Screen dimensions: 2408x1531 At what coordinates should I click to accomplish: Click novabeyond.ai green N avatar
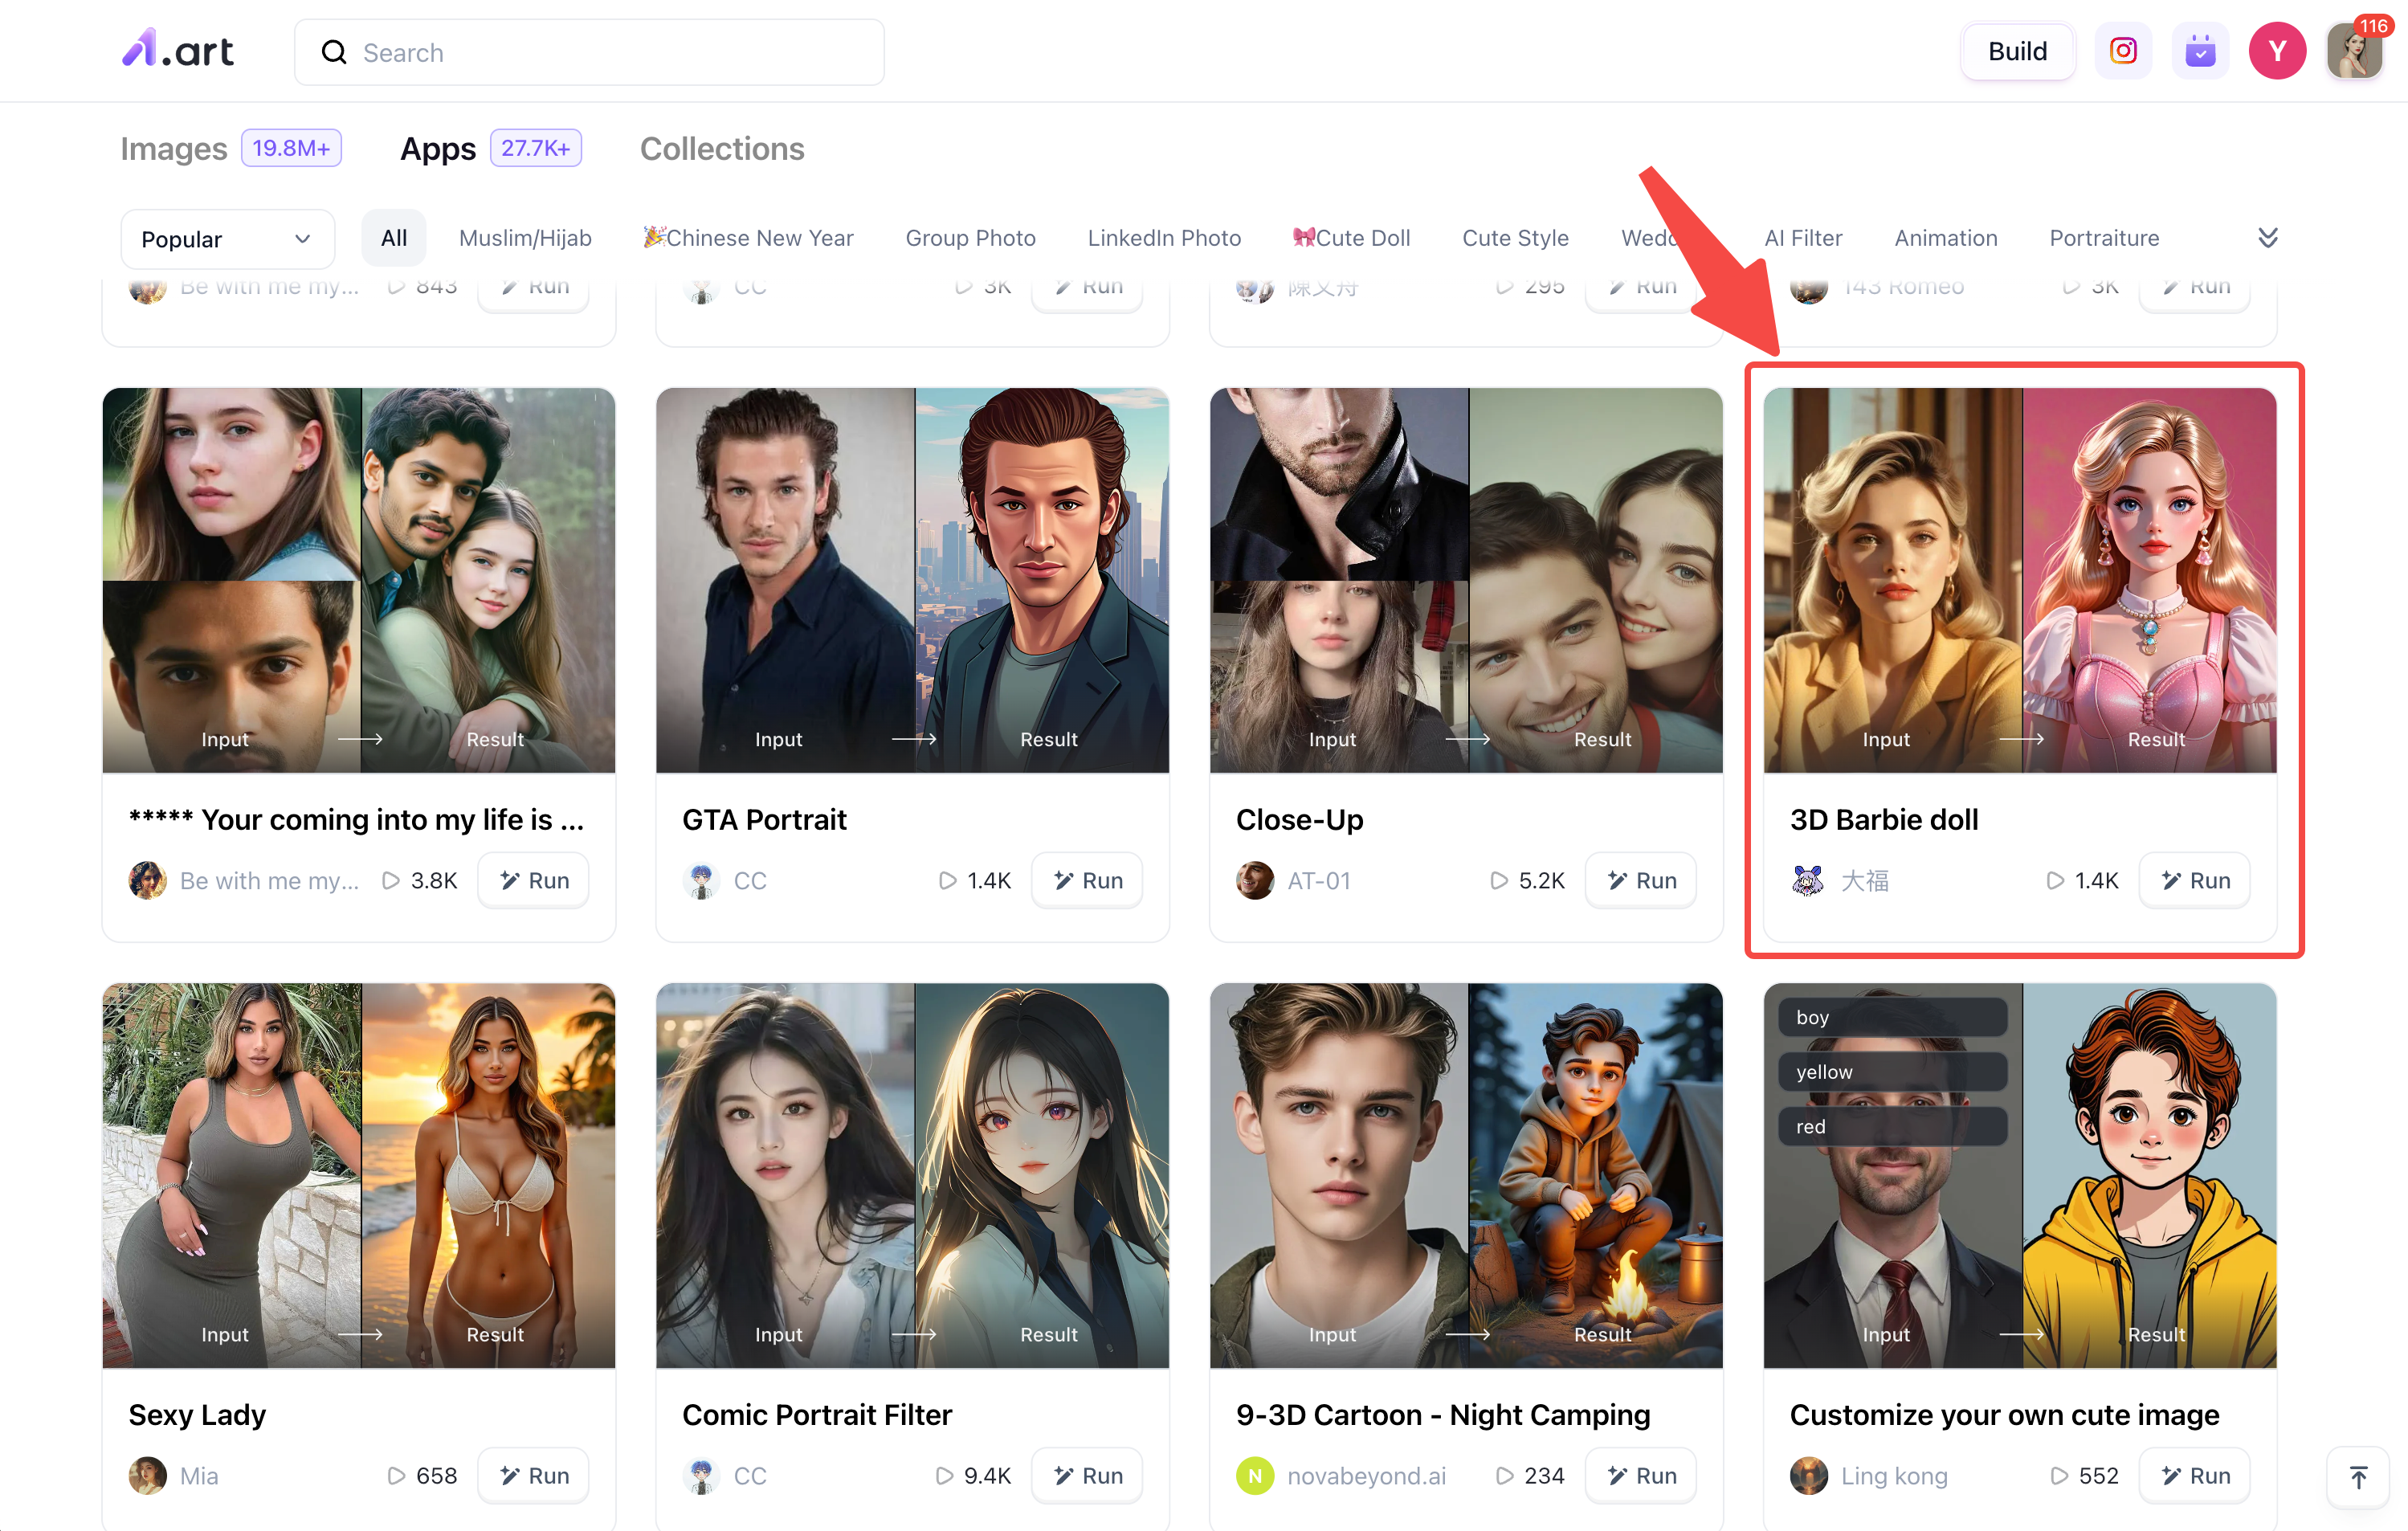click(1254, 1475)
